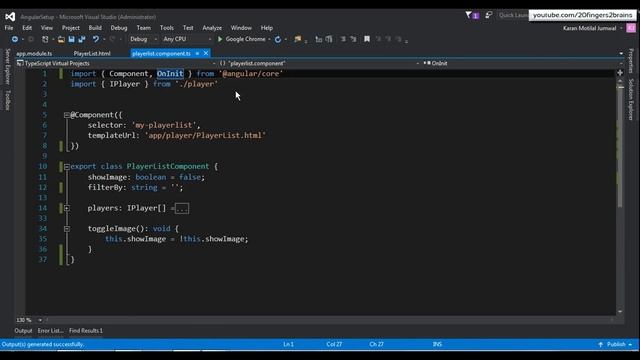640x360 pixels.
Task: Open the Find Results 1 tab
Action: tap(86, 331)
